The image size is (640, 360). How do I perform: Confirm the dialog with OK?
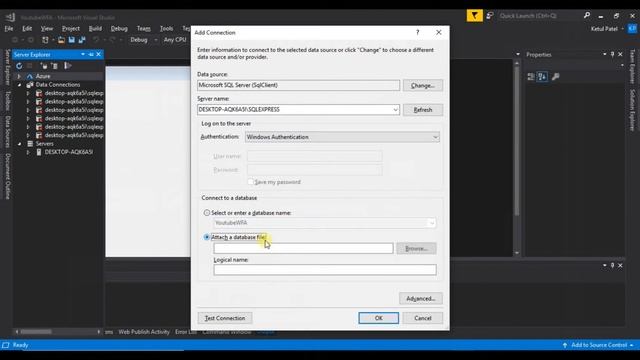[378, 318]
